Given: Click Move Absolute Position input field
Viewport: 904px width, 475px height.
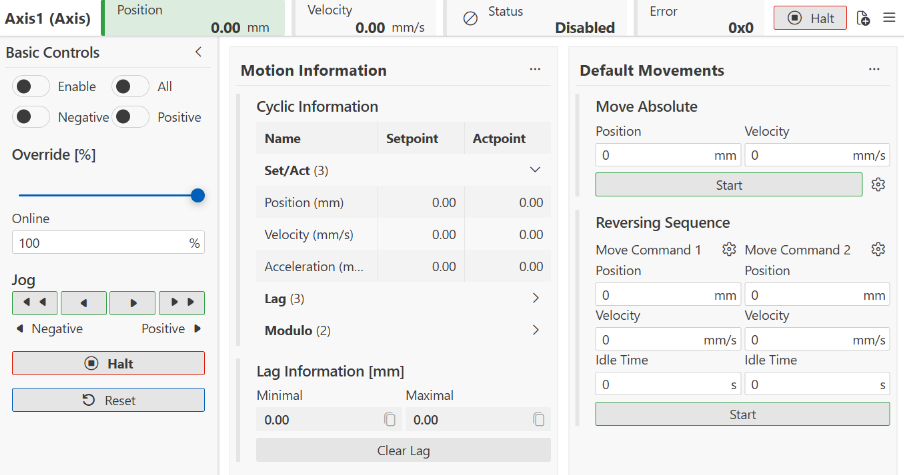Looking at the screenshot, I should click(669, 155).
